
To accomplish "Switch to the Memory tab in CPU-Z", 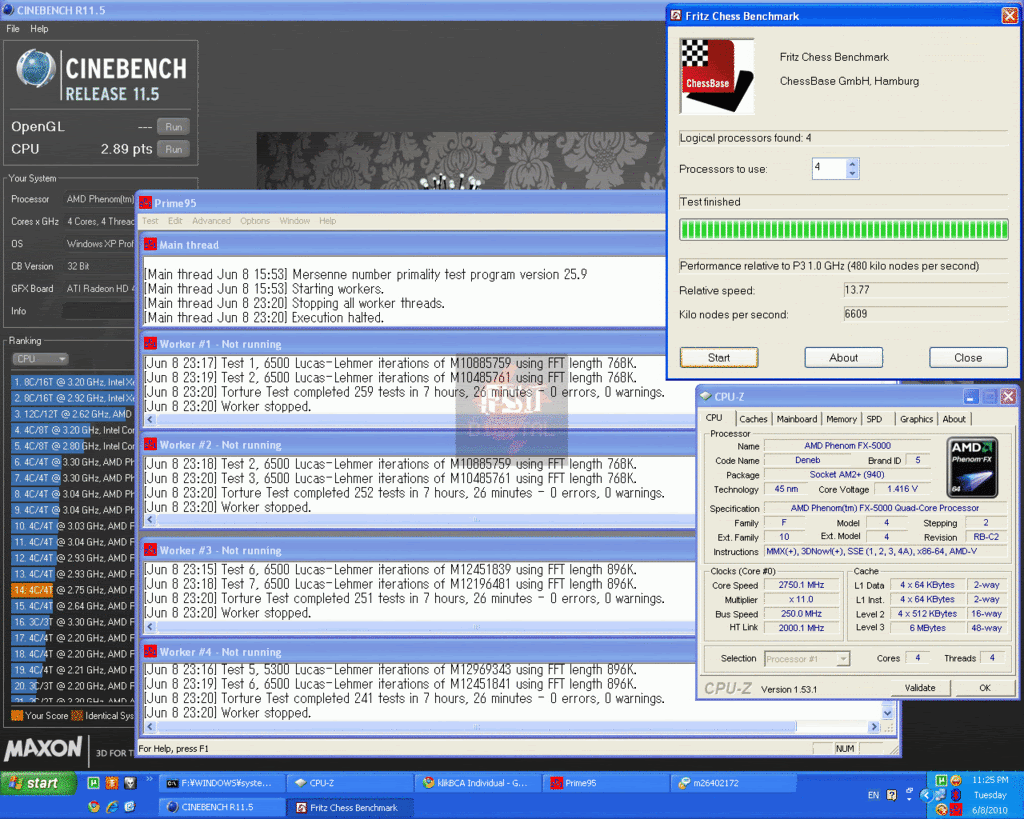I will pos(841,419).
